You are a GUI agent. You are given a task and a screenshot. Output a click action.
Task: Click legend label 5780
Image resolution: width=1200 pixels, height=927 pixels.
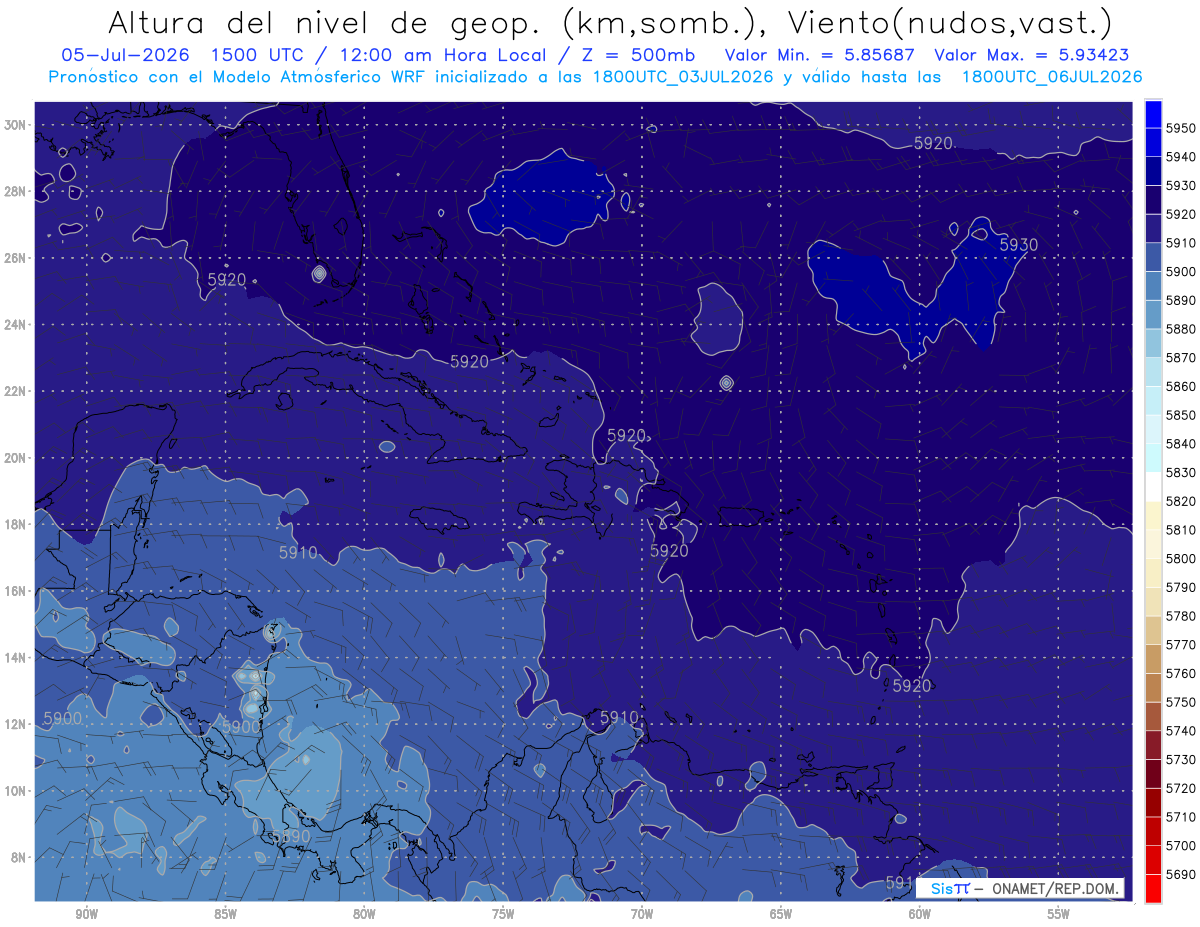[x=1181, y=616]
